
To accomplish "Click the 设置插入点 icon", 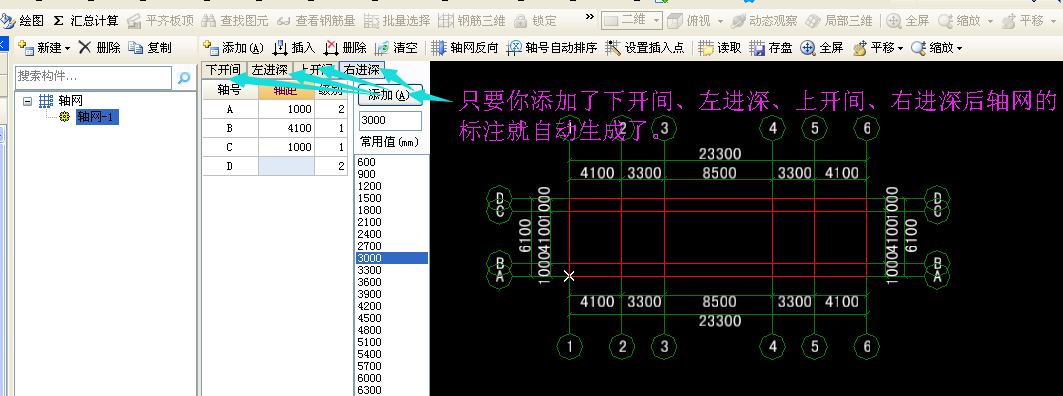I will (x=613, y=47).
